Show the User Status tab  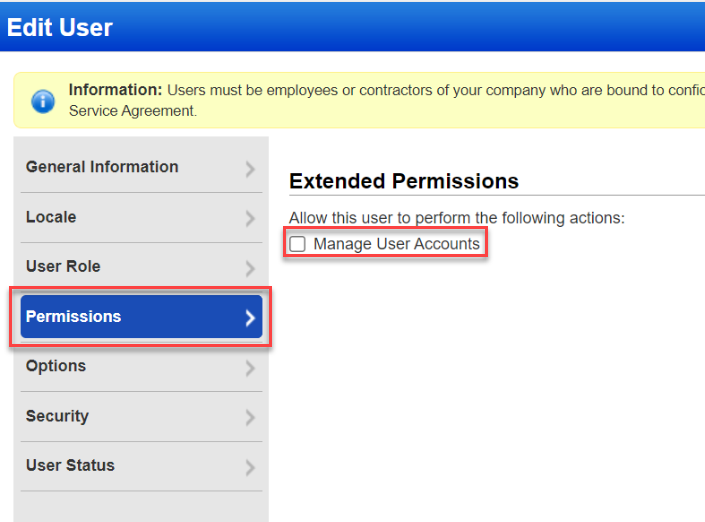pos(70,465)
